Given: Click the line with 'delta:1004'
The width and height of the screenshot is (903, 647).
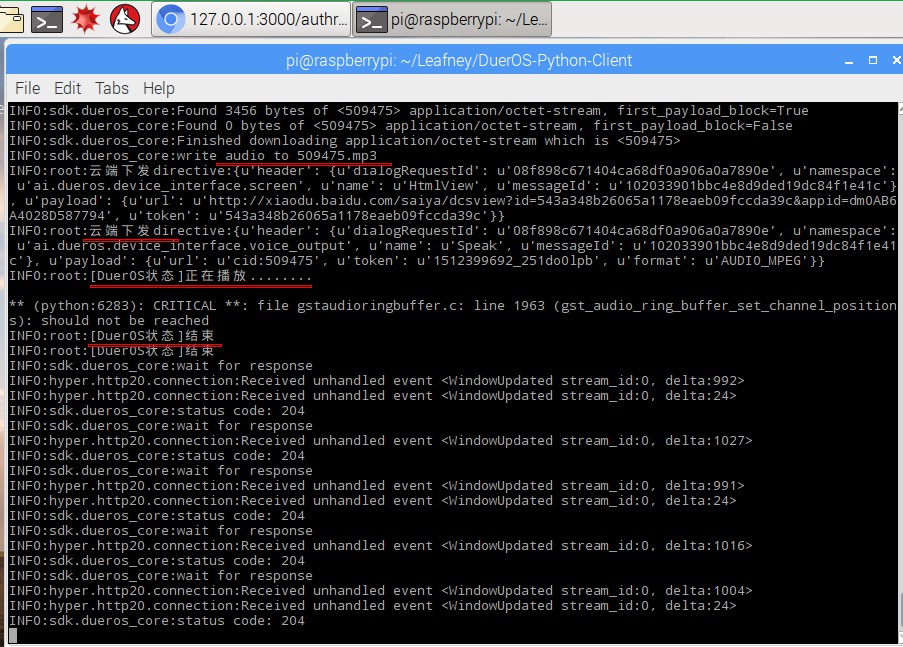Looking at the screenshot, I should click(x=381, y=591).
